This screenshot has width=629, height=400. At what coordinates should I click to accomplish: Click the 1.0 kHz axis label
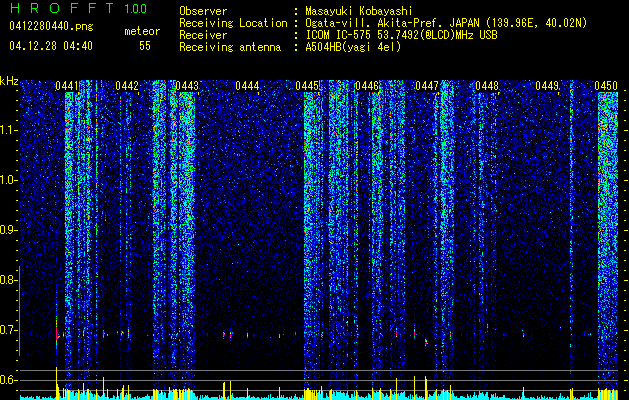(x=8, y=180)
